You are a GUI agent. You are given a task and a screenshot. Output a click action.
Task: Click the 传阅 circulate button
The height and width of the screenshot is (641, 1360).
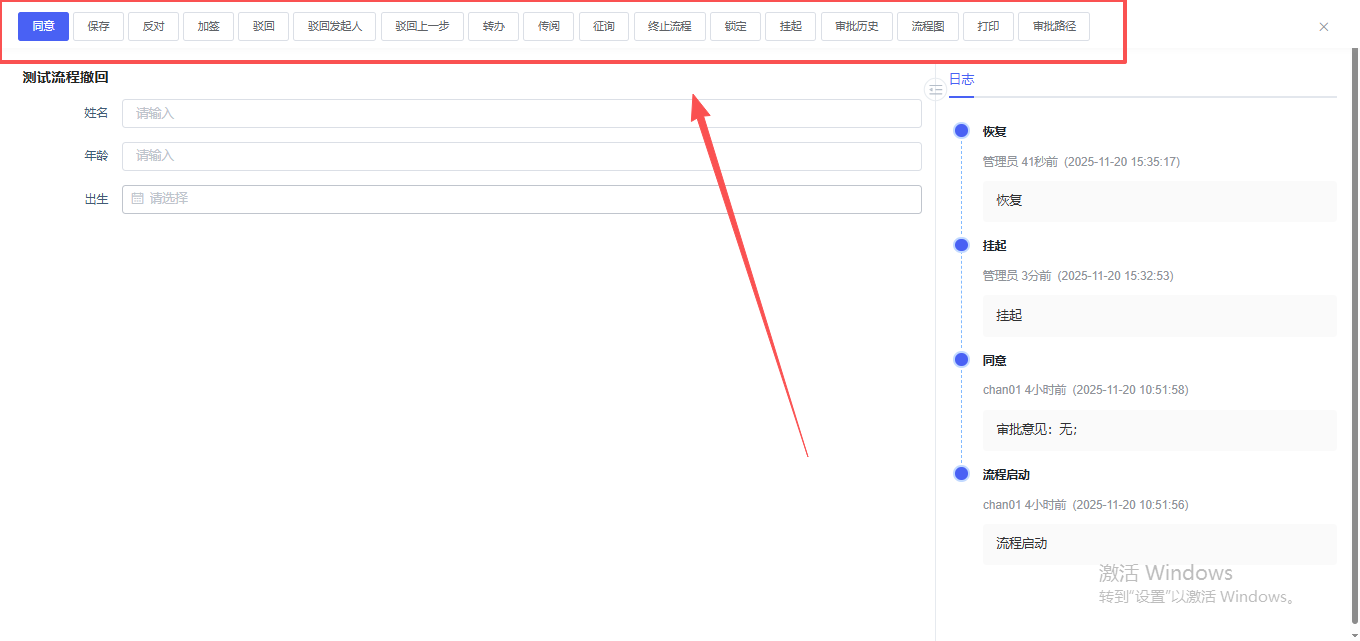tap(548, 26)
